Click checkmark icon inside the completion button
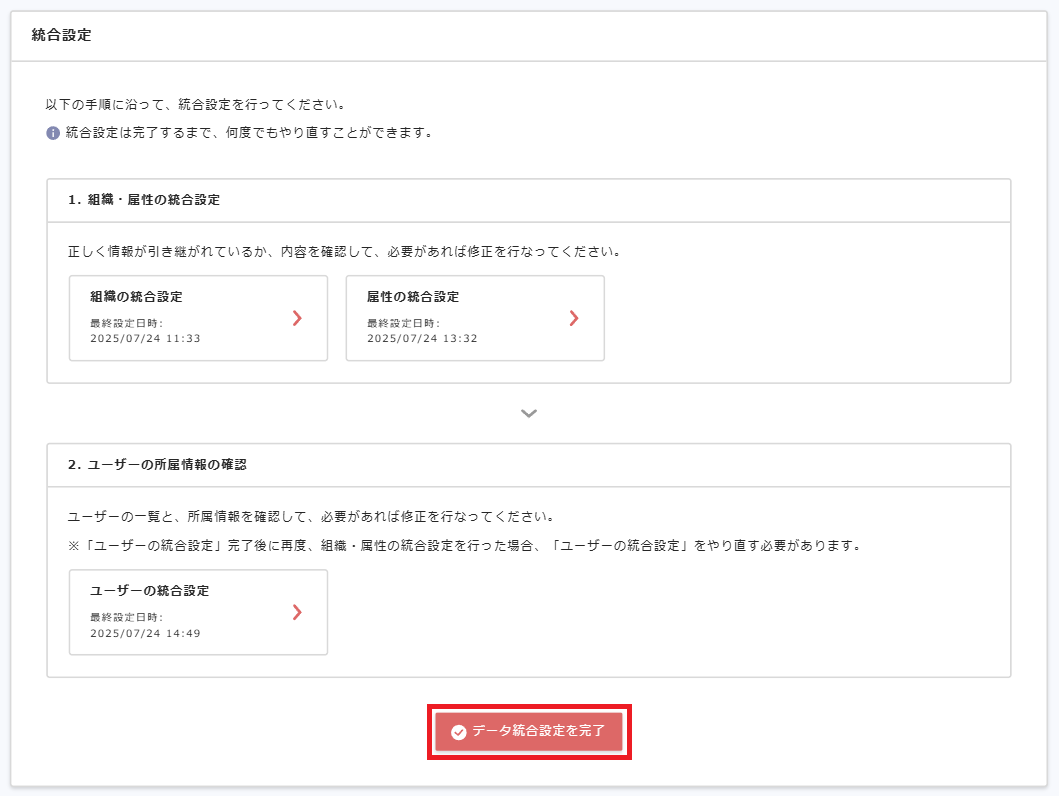This screenshot has width=1059, height=796. click(x=457, y=732)
